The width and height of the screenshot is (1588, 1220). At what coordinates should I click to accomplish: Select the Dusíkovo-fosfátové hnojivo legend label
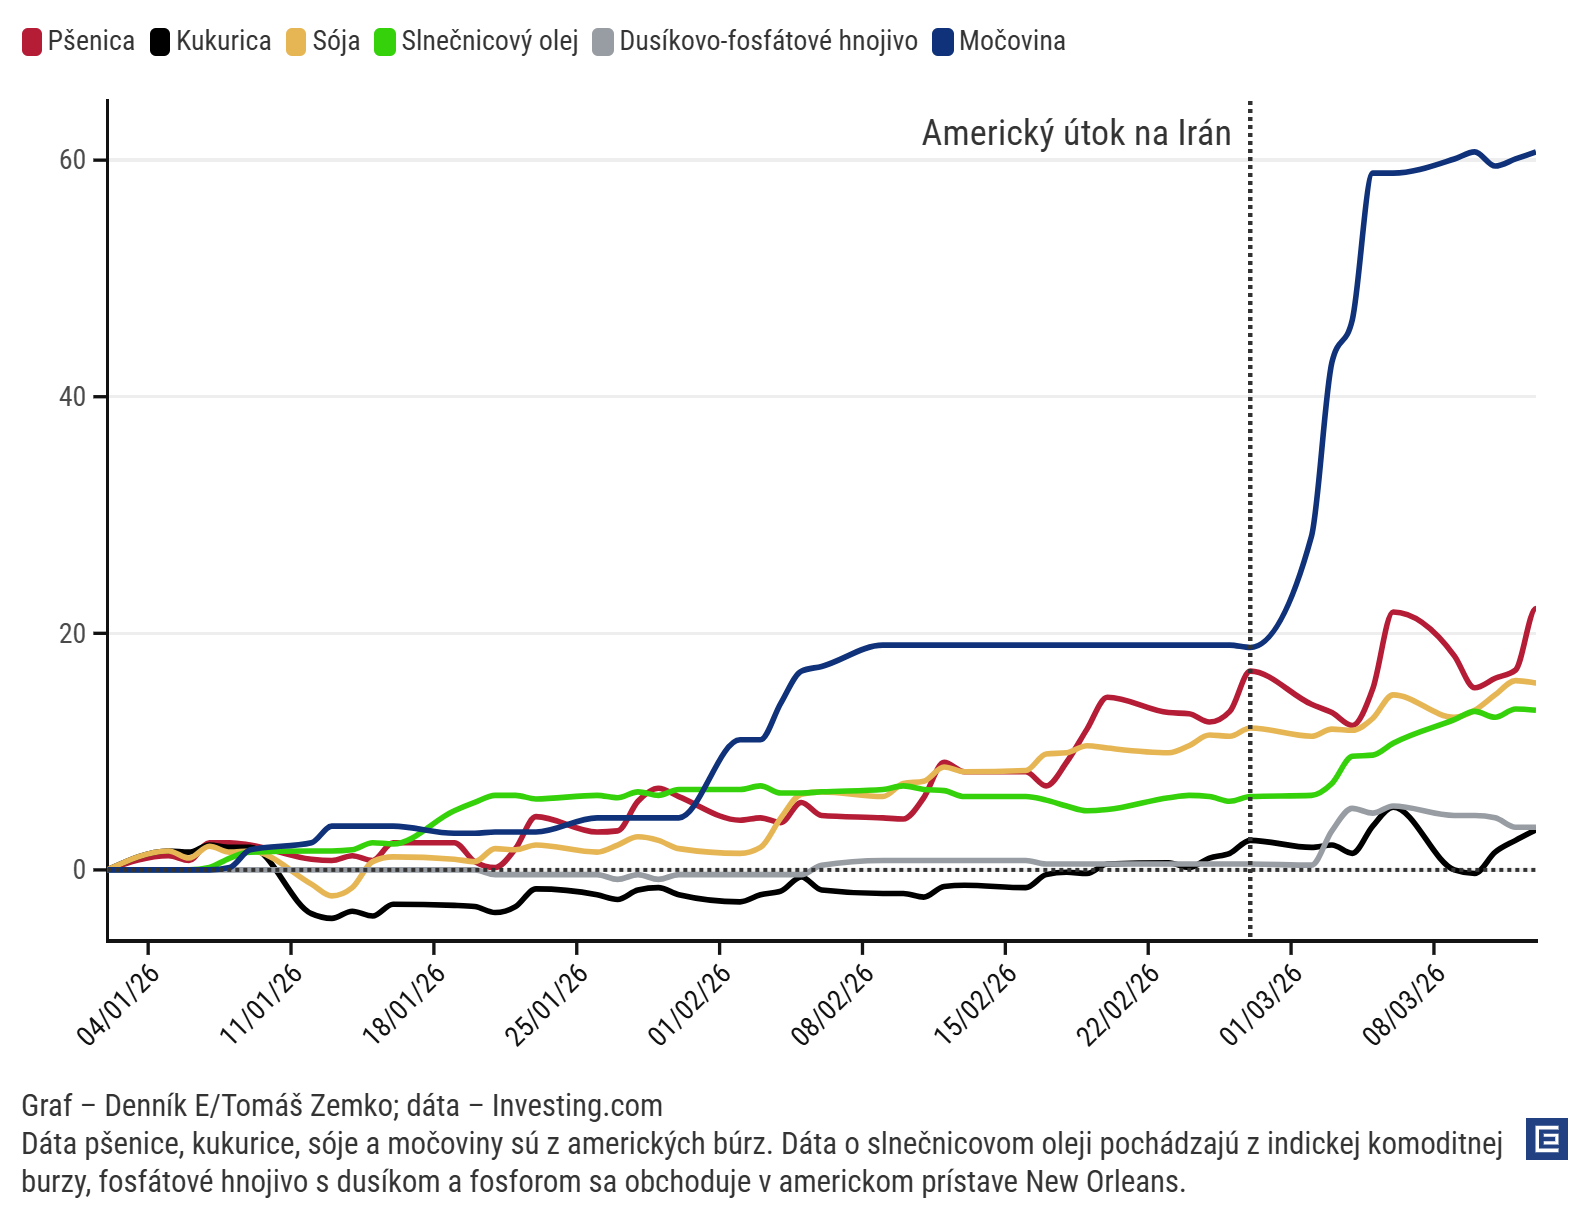tap(768, 41)
